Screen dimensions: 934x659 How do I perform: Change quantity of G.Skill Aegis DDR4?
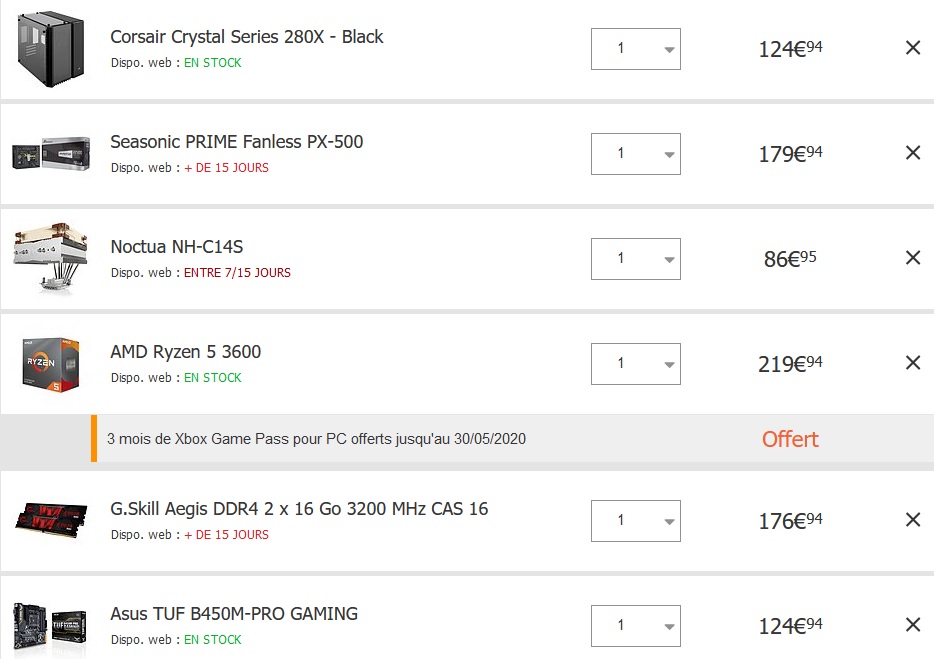[636, 521]
